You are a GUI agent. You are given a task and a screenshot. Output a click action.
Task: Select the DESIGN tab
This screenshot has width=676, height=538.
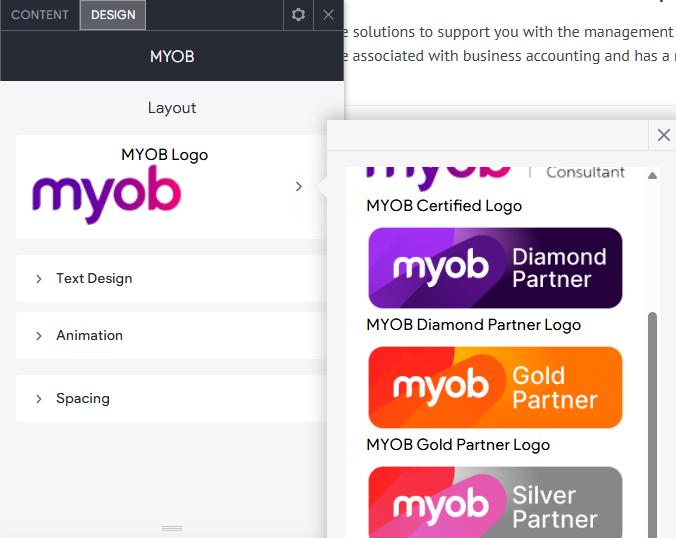(x=113, y=15)
